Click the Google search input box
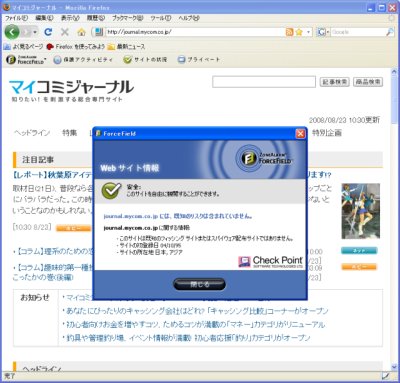The width and height of the screenshot is (400, 383). (358, 32)
